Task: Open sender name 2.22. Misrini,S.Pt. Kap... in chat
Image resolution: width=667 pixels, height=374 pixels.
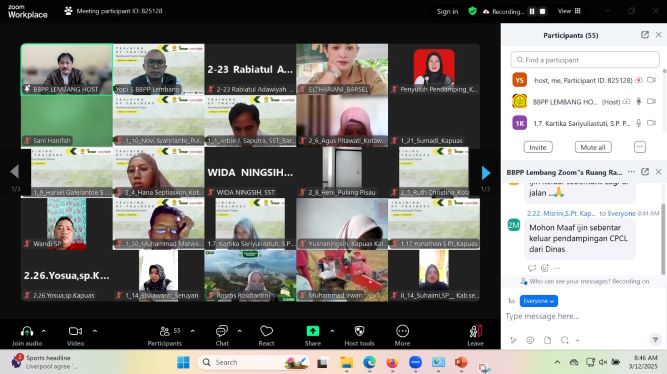Action: point(561,213)
